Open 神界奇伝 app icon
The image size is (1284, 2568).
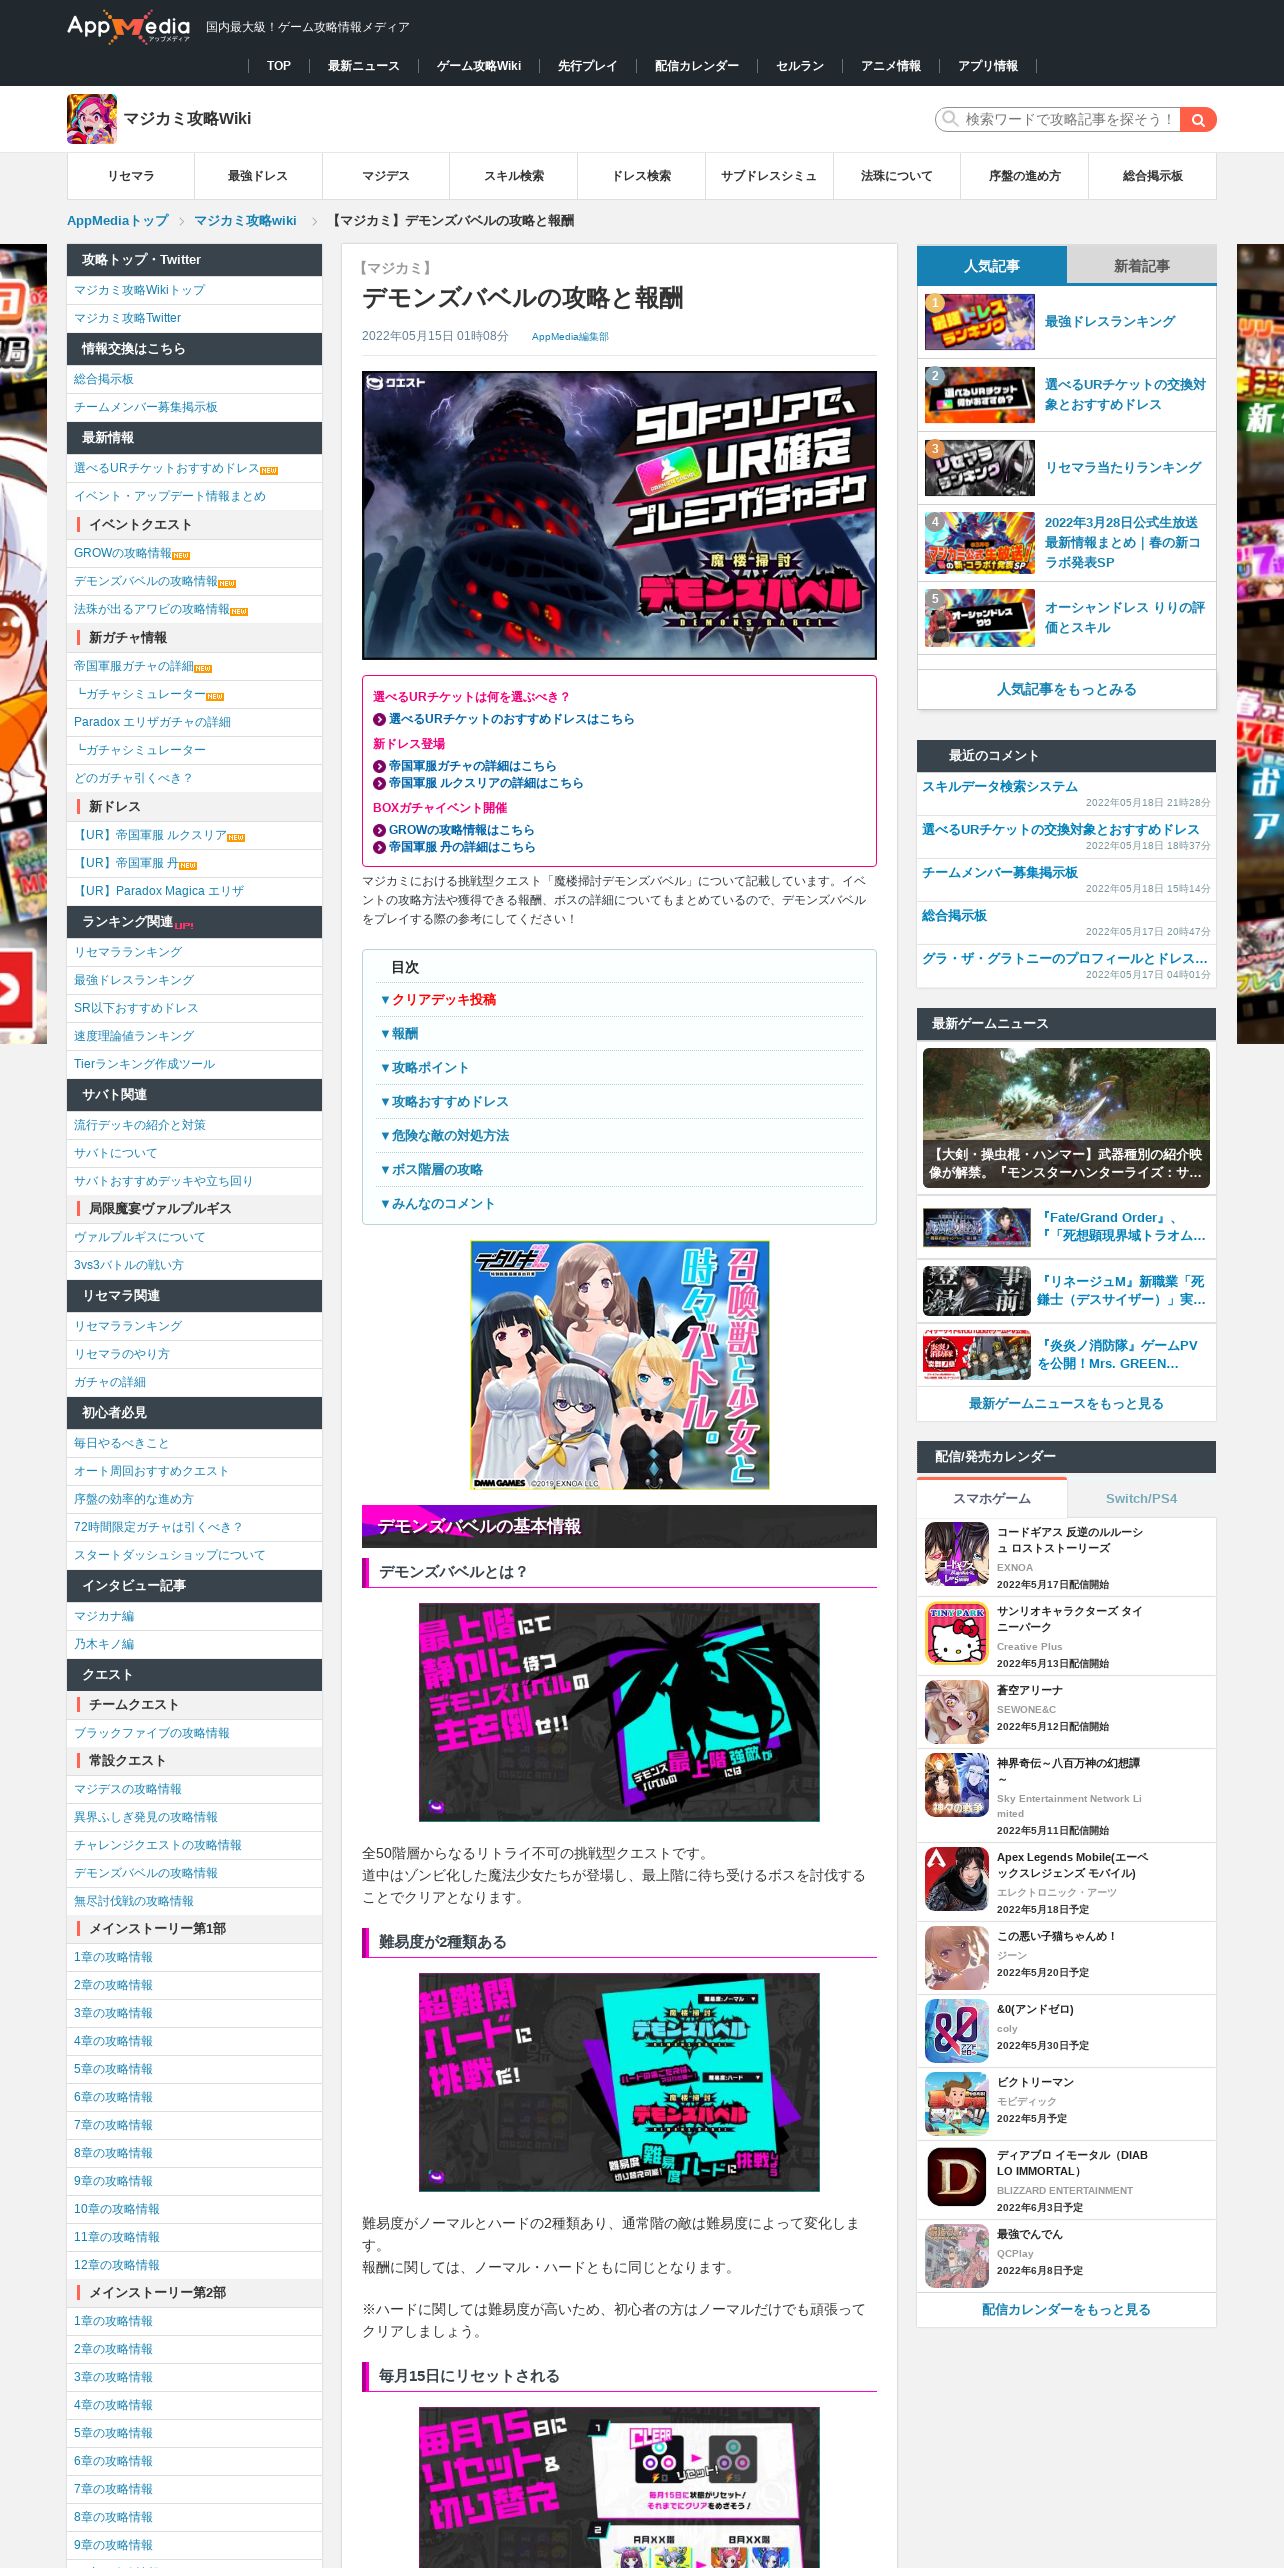click(957, 1785)
